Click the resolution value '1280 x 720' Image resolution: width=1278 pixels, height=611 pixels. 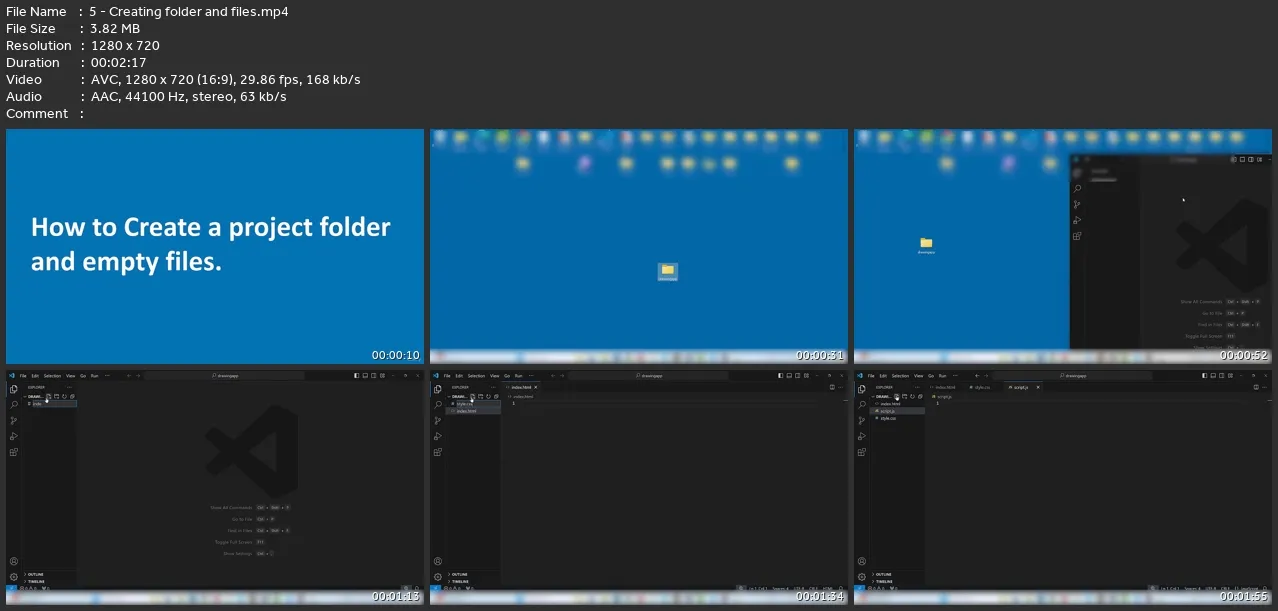(x=124, y=46)
